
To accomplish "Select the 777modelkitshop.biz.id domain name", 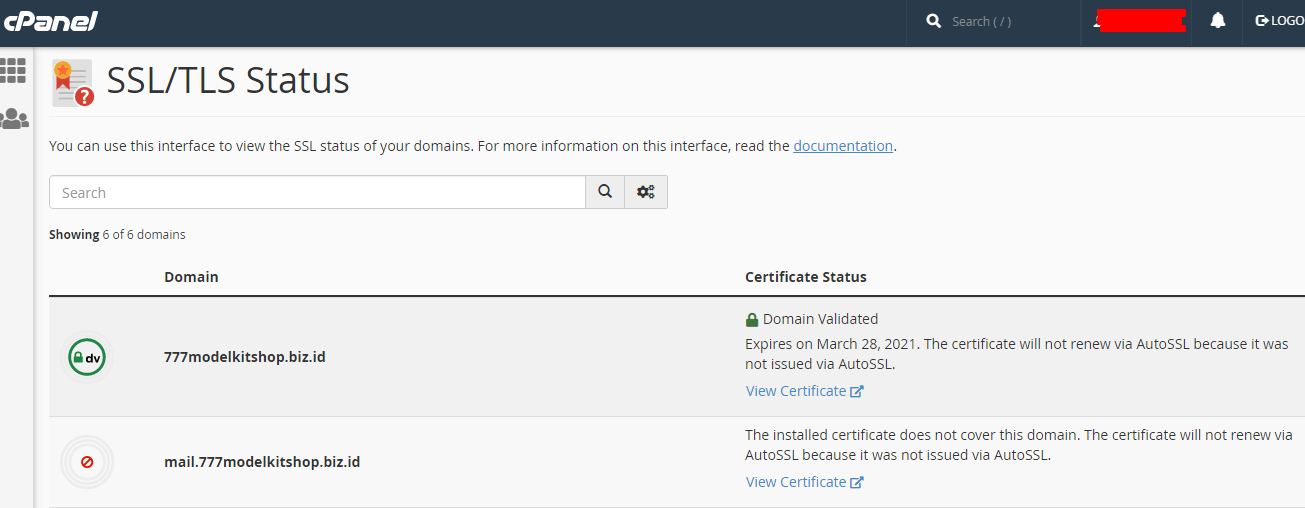I will pos(244,357).
